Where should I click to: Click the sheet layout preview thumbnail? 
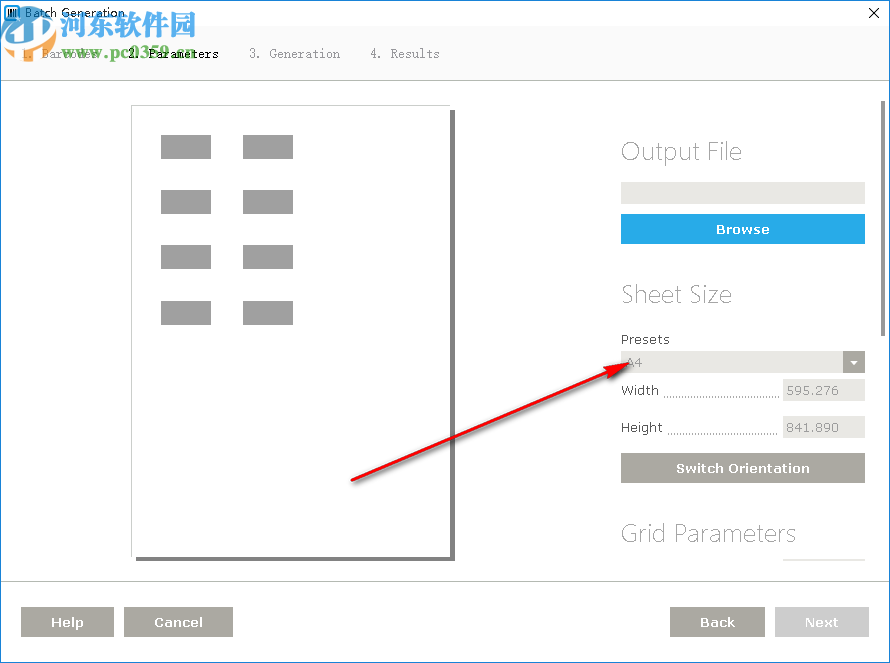point(291,331)
